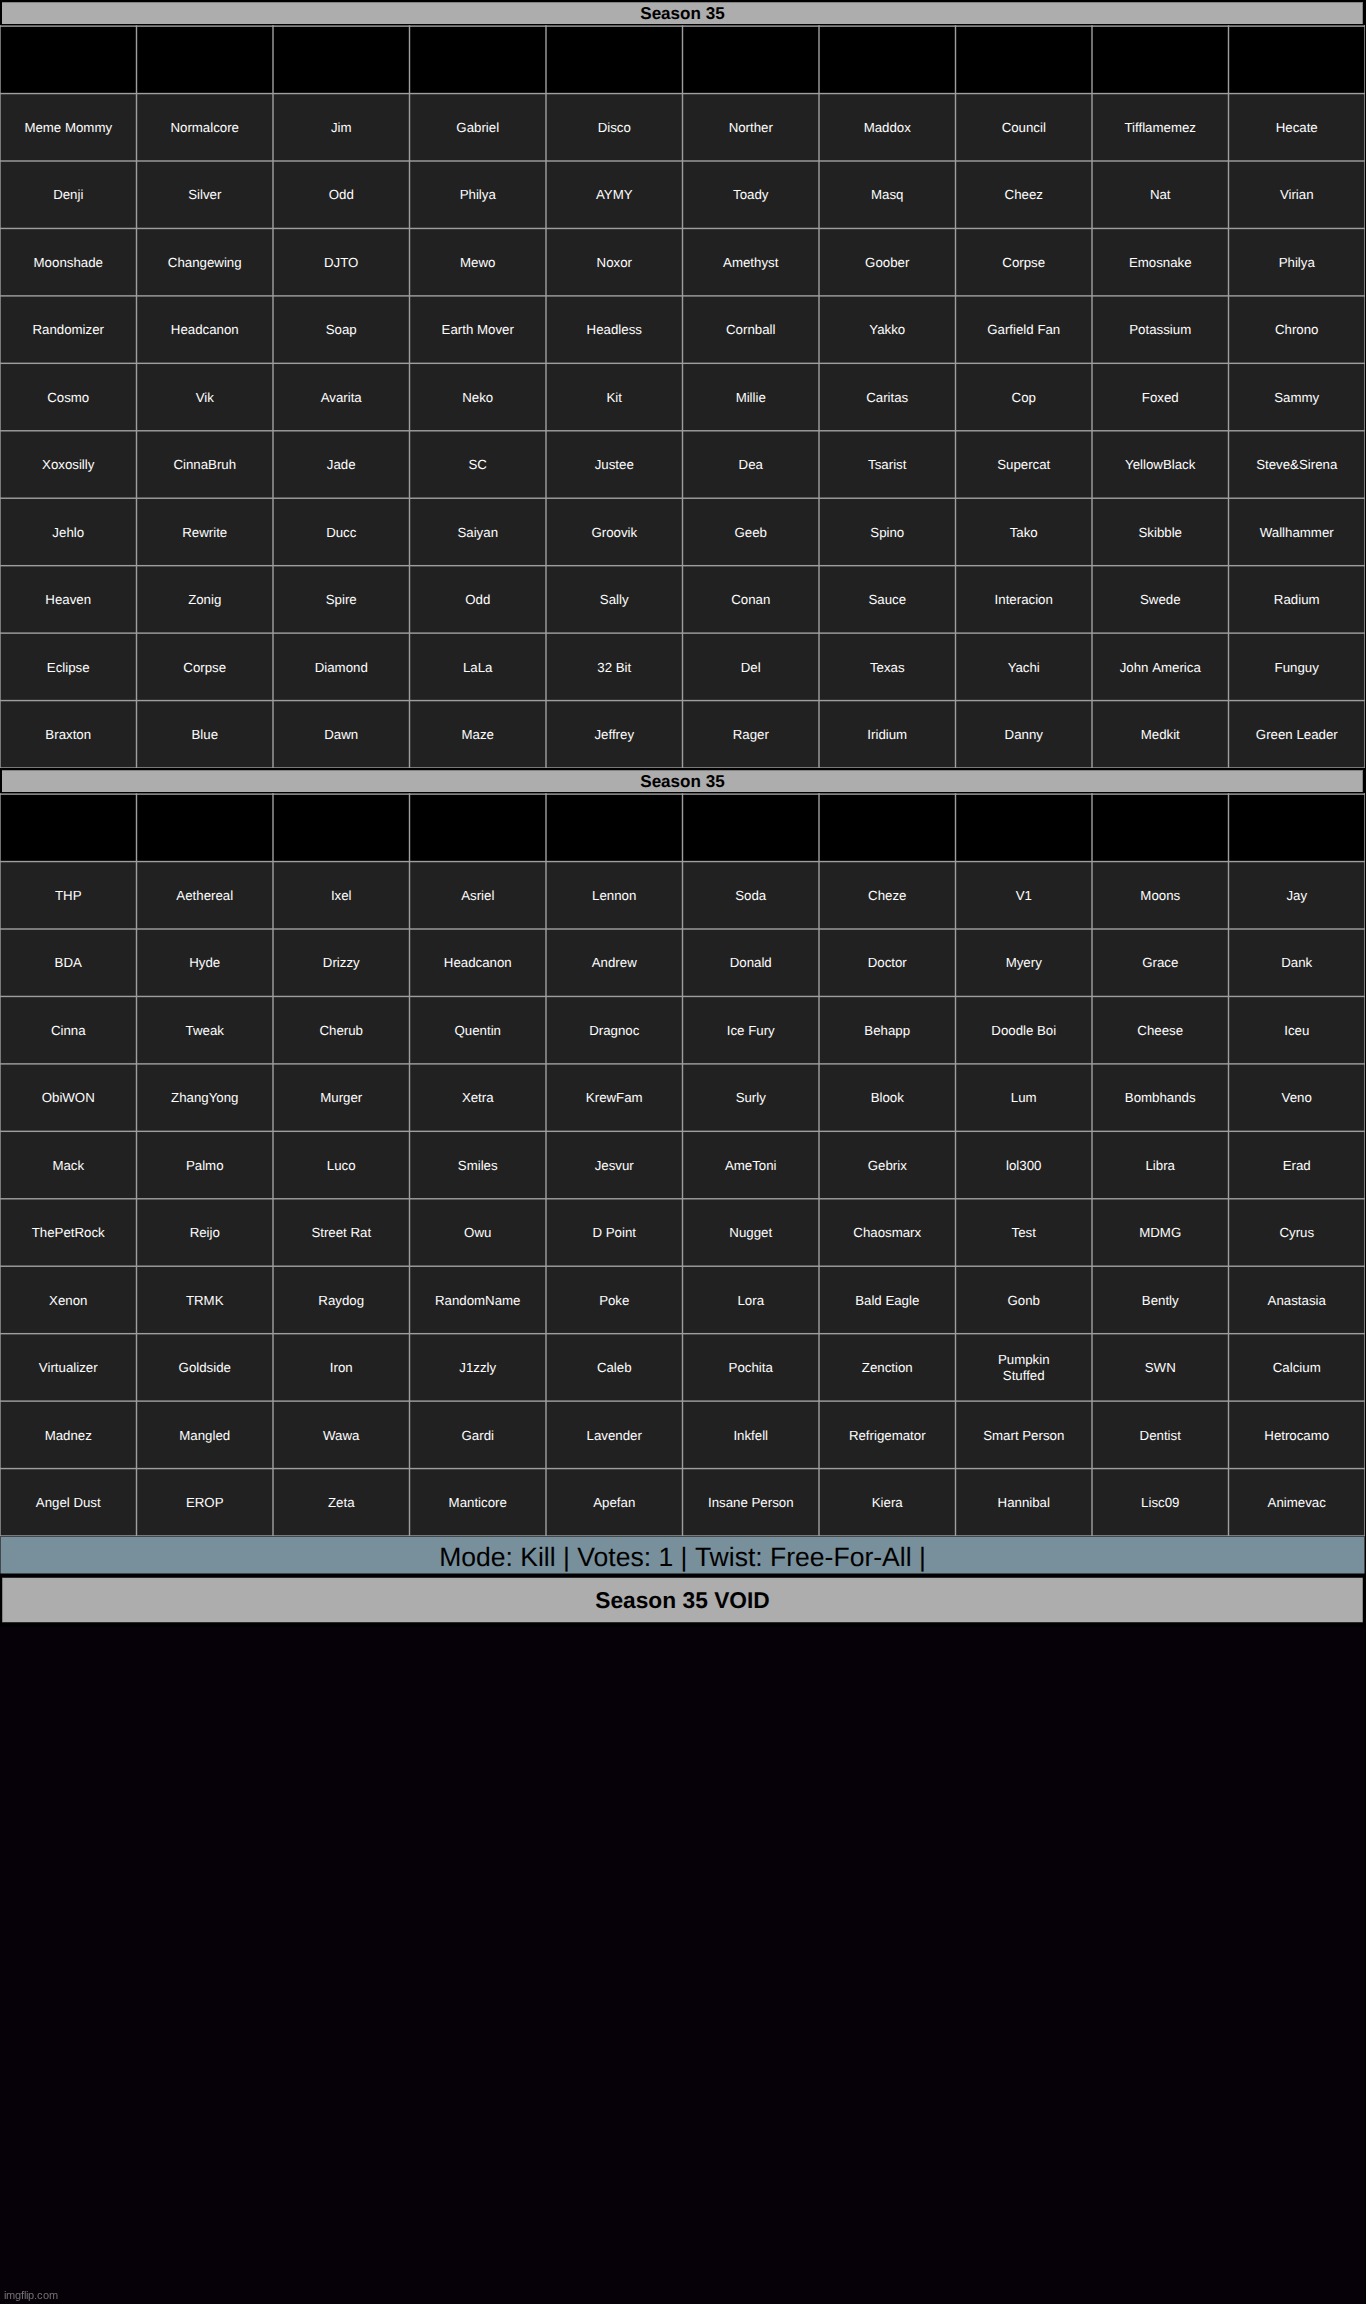
Task: Click the Meme Mommy cell
Action: click(x=68, y=128)
